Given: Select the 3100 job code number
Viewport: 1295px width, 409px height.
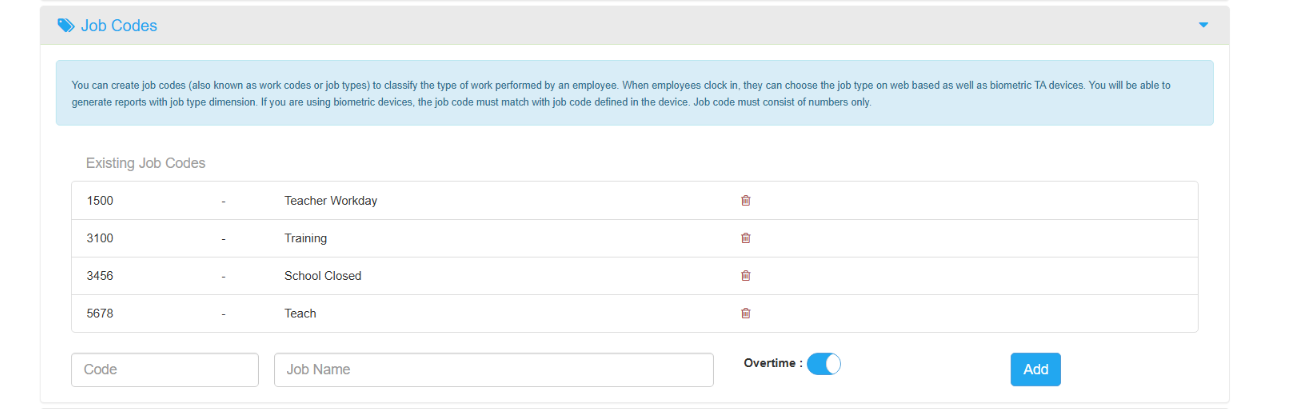Looking at the screenshot, I should (100, 239).
